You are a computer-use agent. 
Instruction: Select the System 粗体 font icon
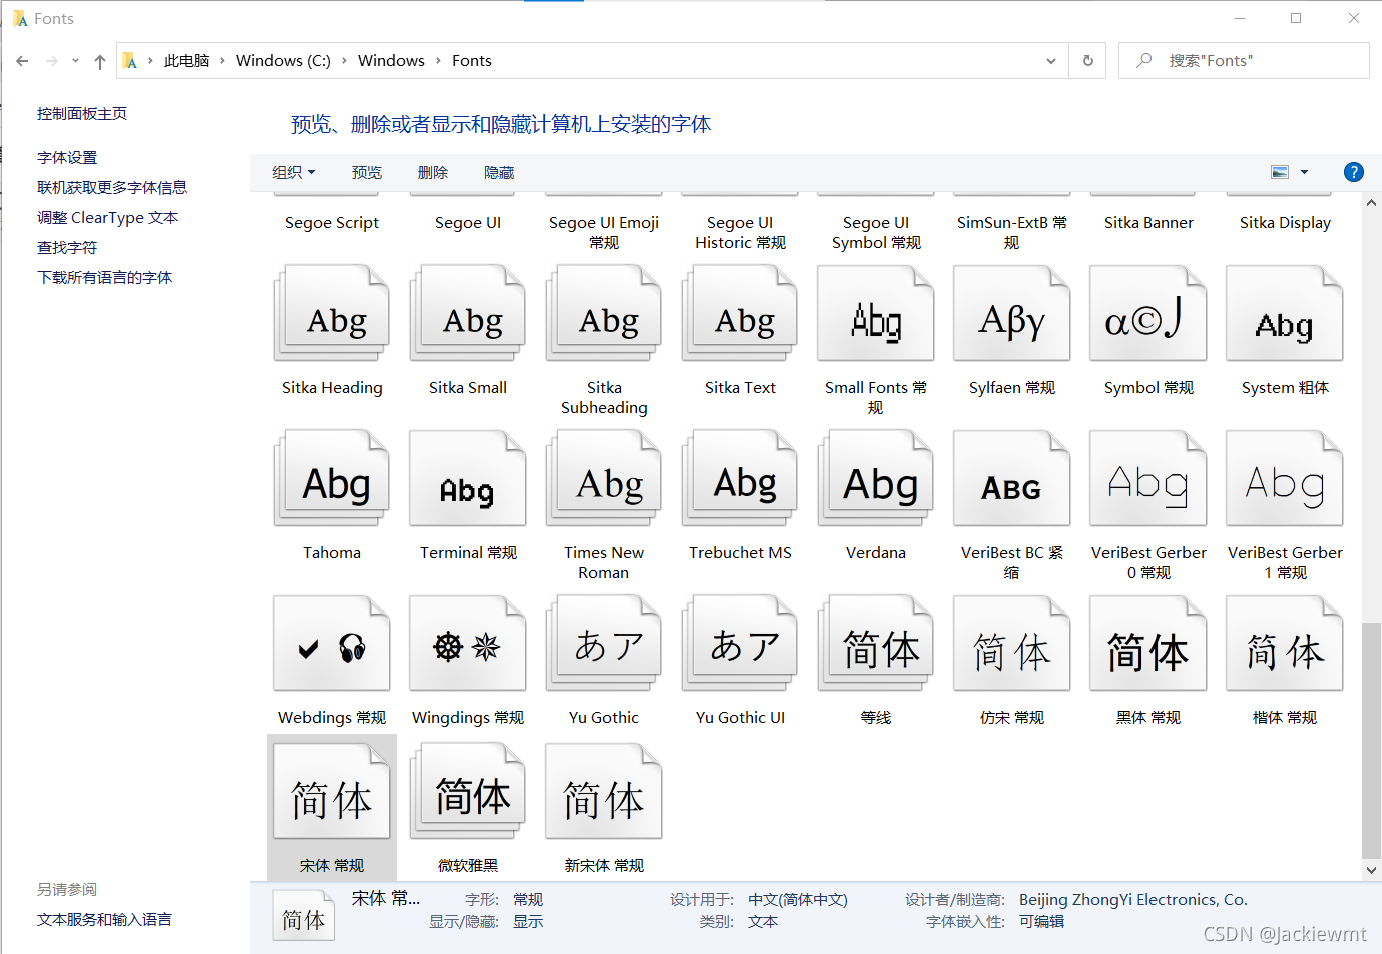point(1285,313)
